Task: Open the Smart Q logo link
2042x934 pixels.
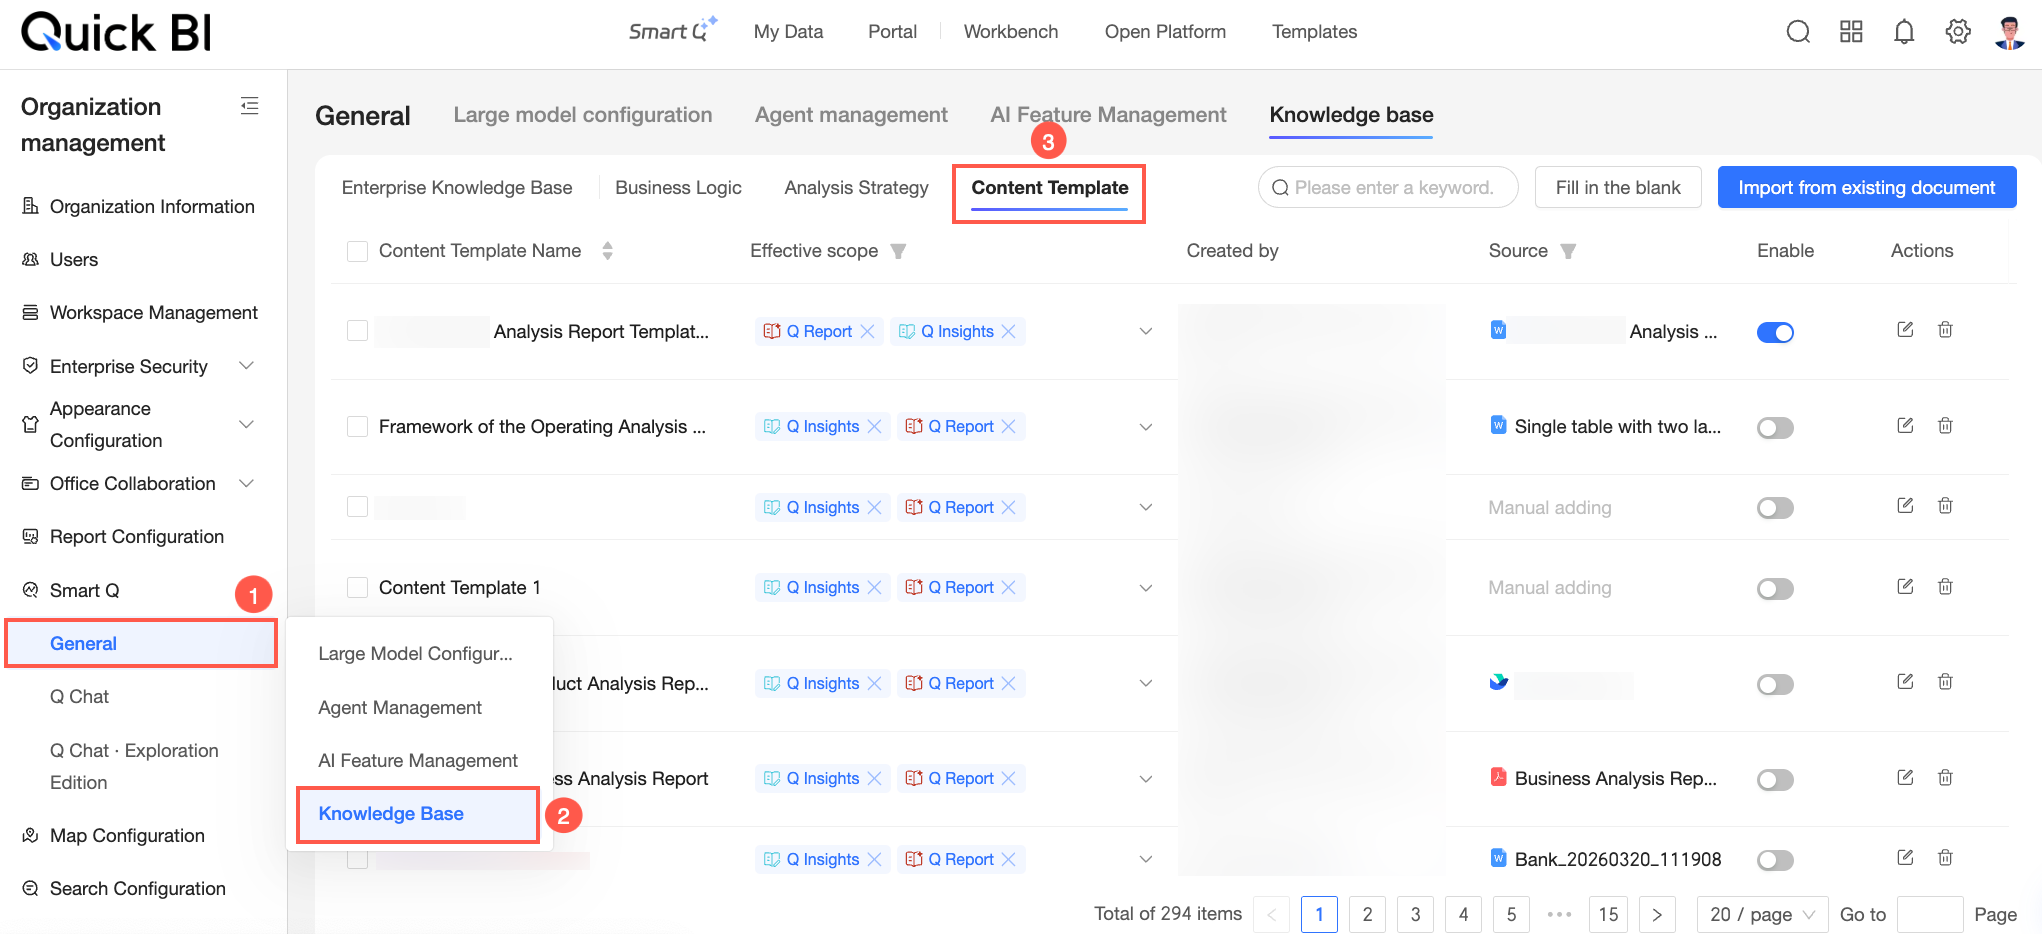Action: (x=673, y=30)
